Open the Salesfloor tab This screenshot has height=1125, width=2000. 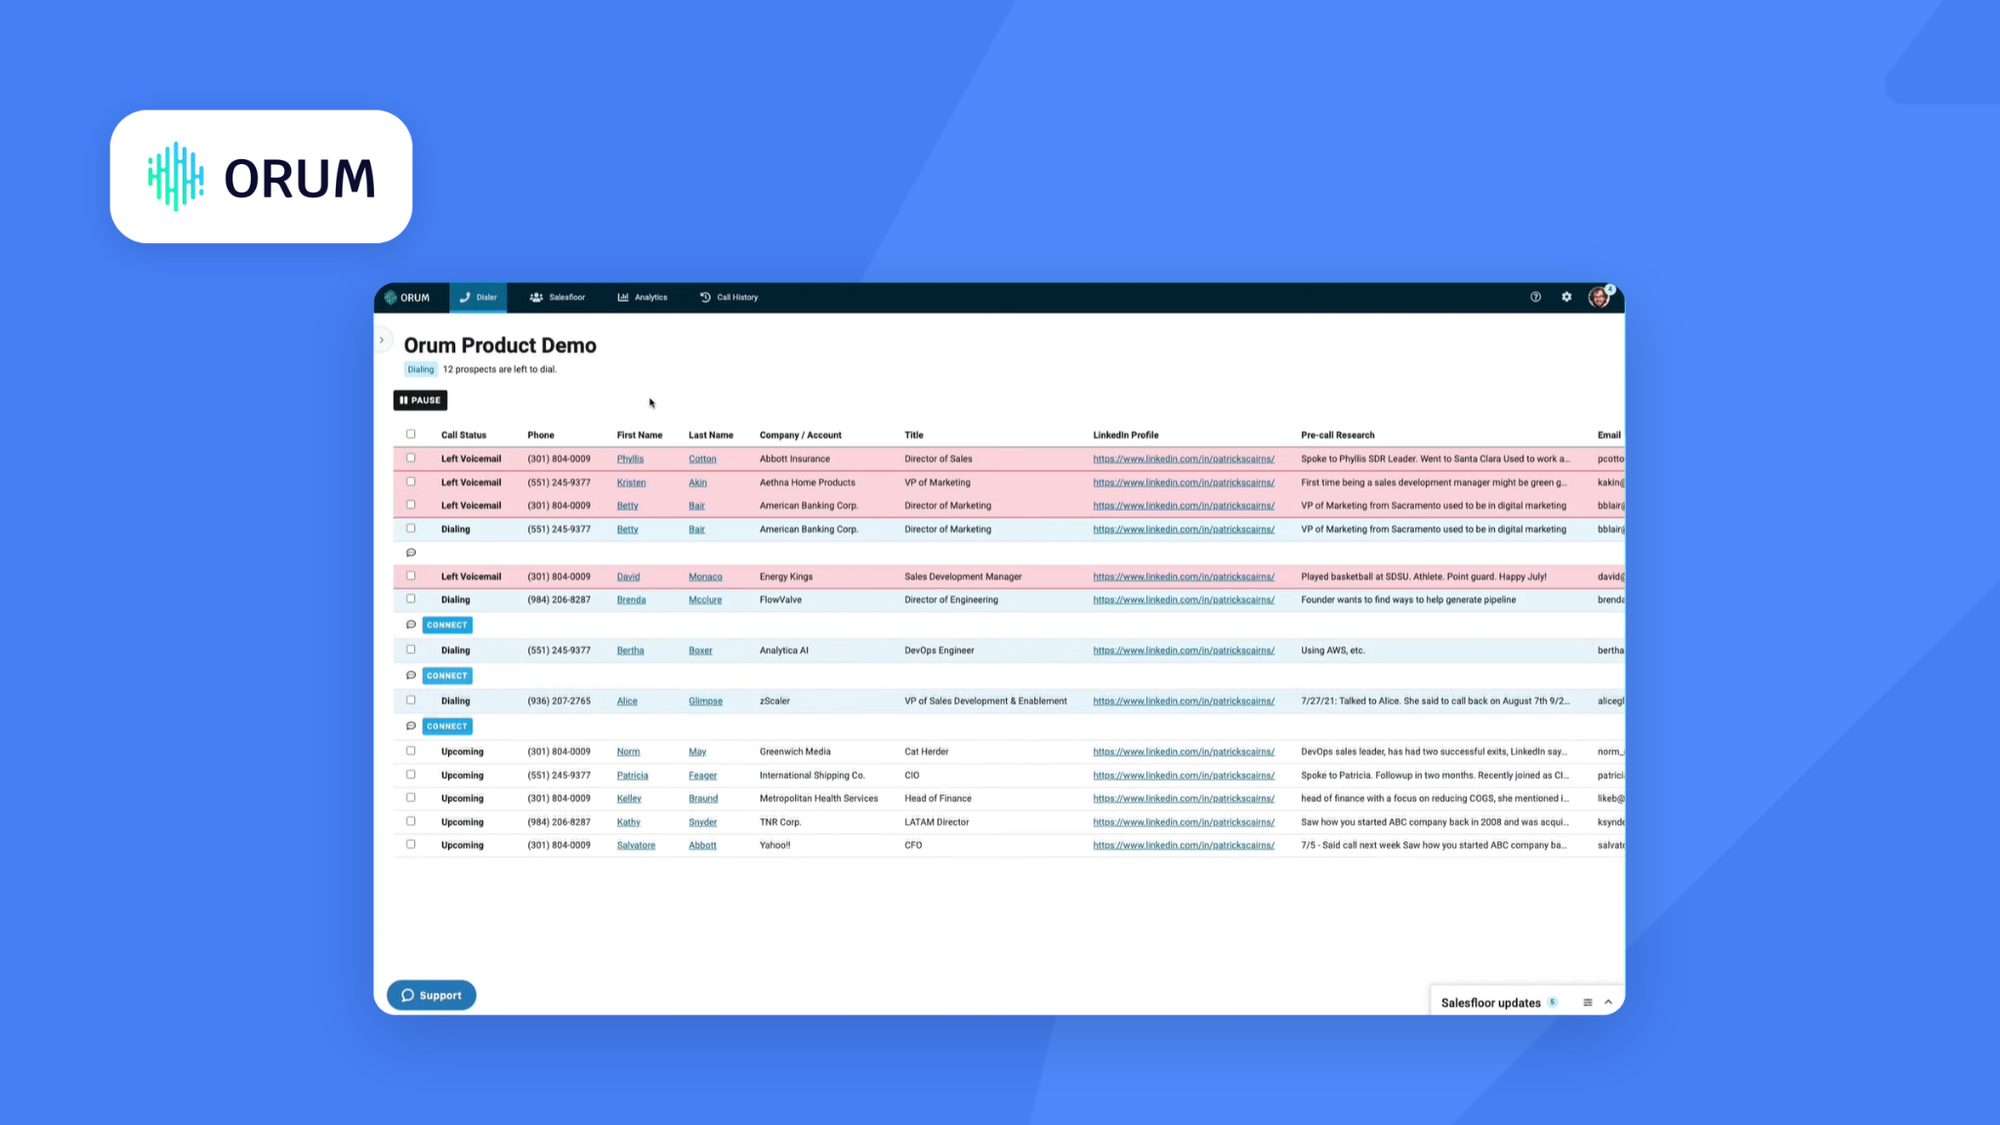558,297
